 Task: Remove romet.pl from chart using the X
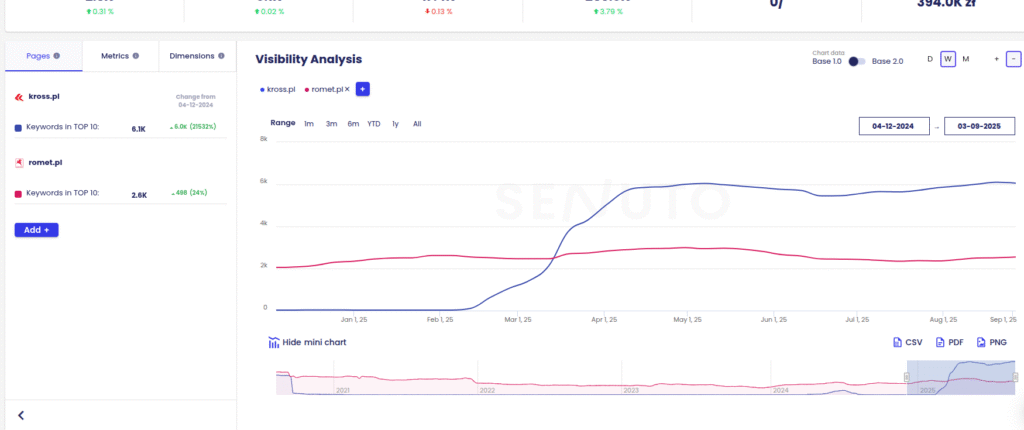347,89
